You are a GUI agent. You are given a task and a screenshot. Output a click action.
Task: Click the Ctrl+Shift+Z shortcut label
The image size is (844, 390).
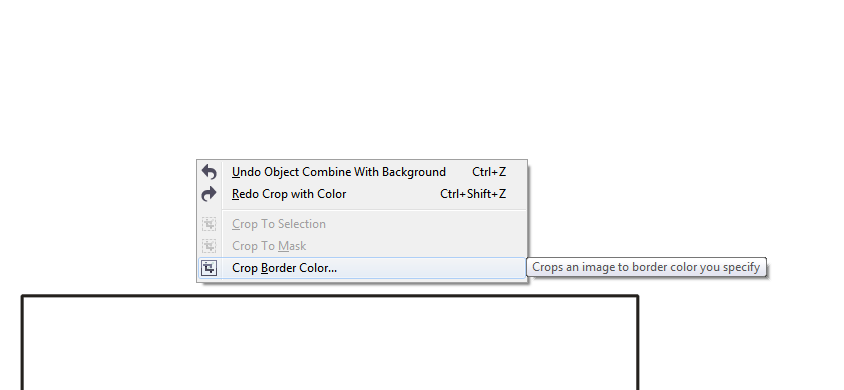point(473,194)
